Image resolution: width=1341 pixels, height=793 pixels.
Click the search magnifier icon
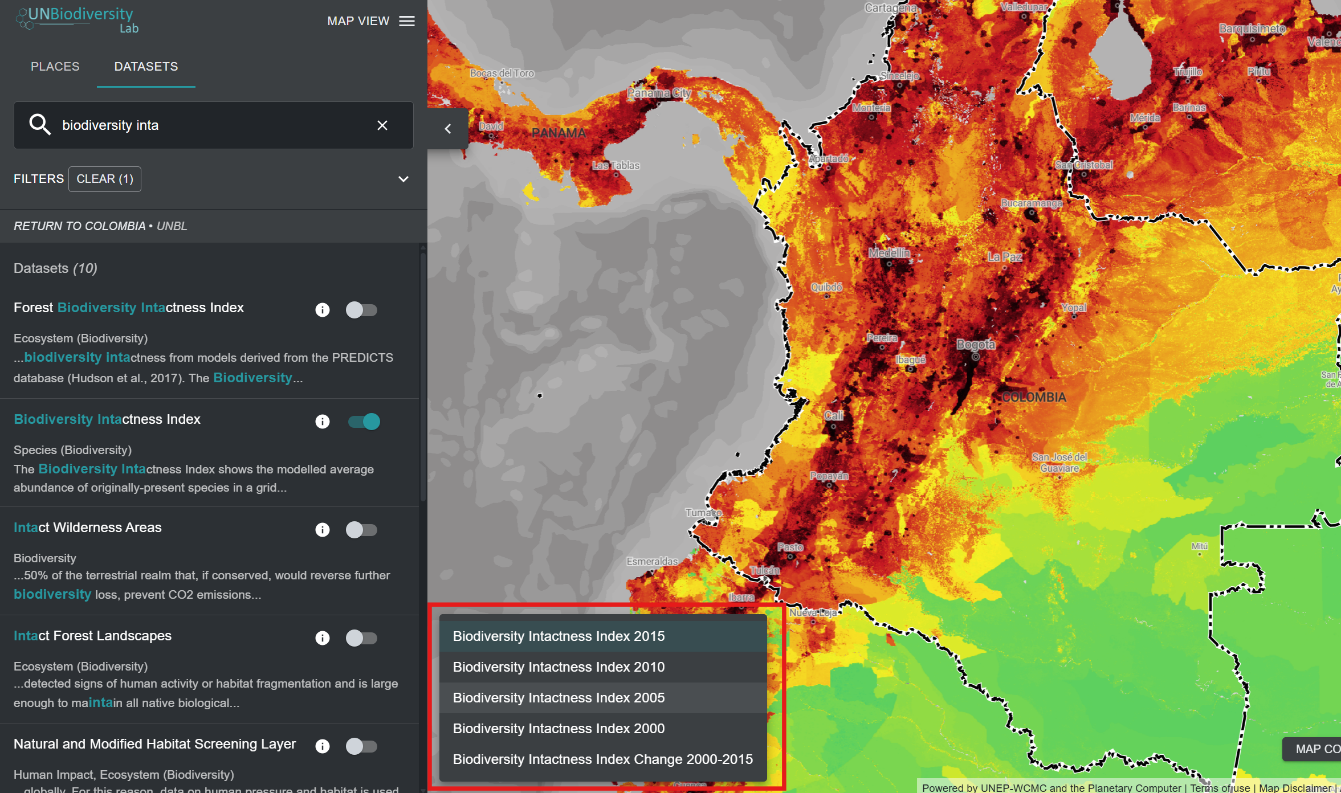40,125
